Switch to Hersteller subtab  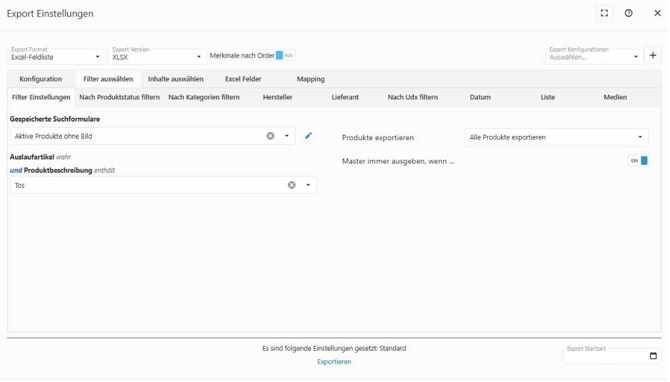click(x=279, y=97)
